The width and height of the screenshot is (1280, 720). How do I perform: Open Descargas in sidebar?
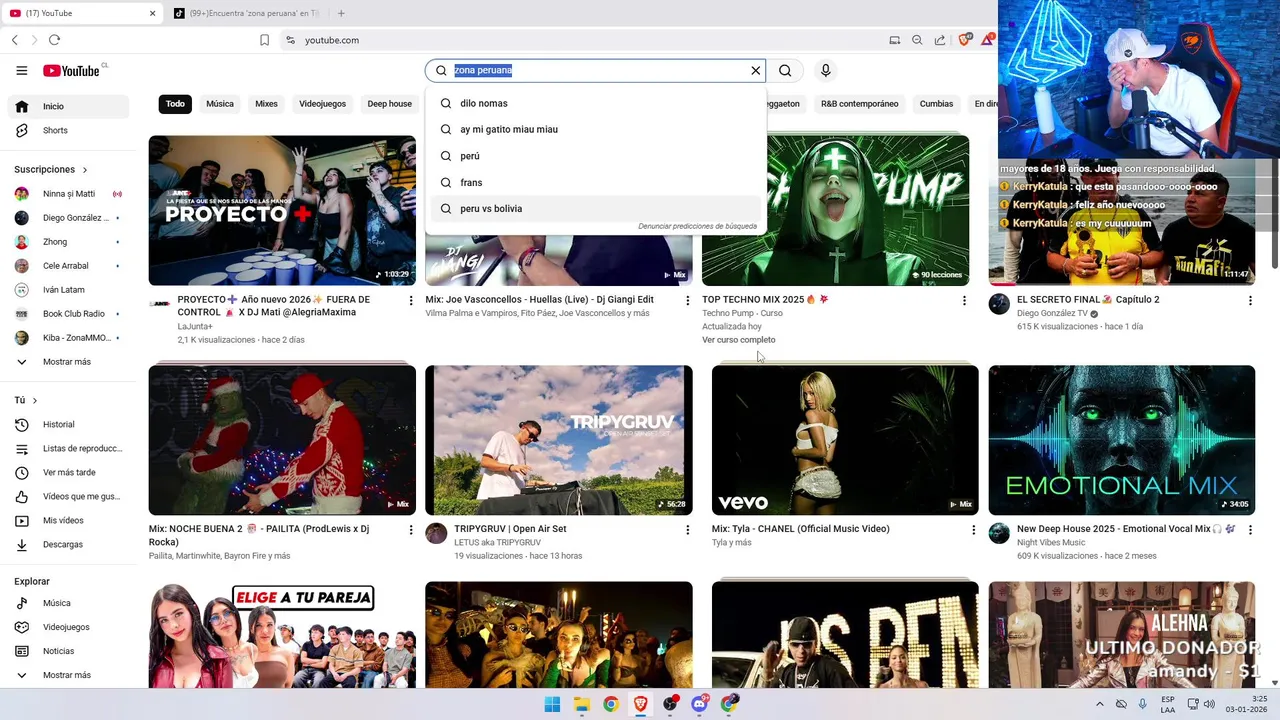pyautogui.click(x=68, y=544)
